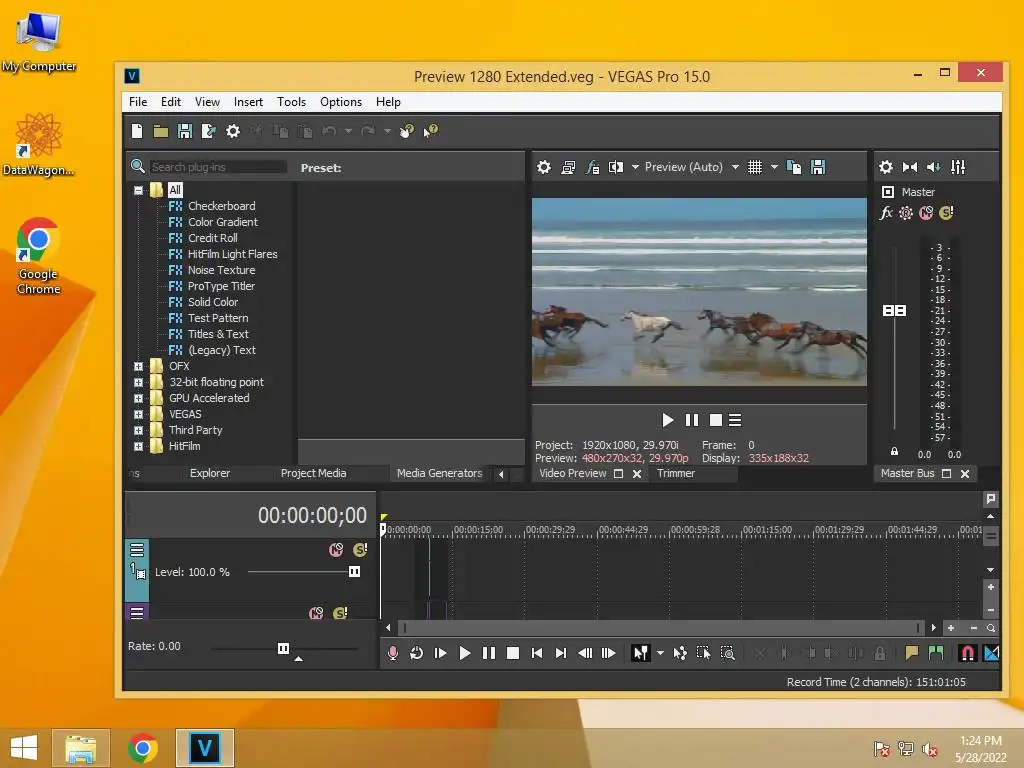
Task: Open Master FX icon
Action: click(886, 213)
